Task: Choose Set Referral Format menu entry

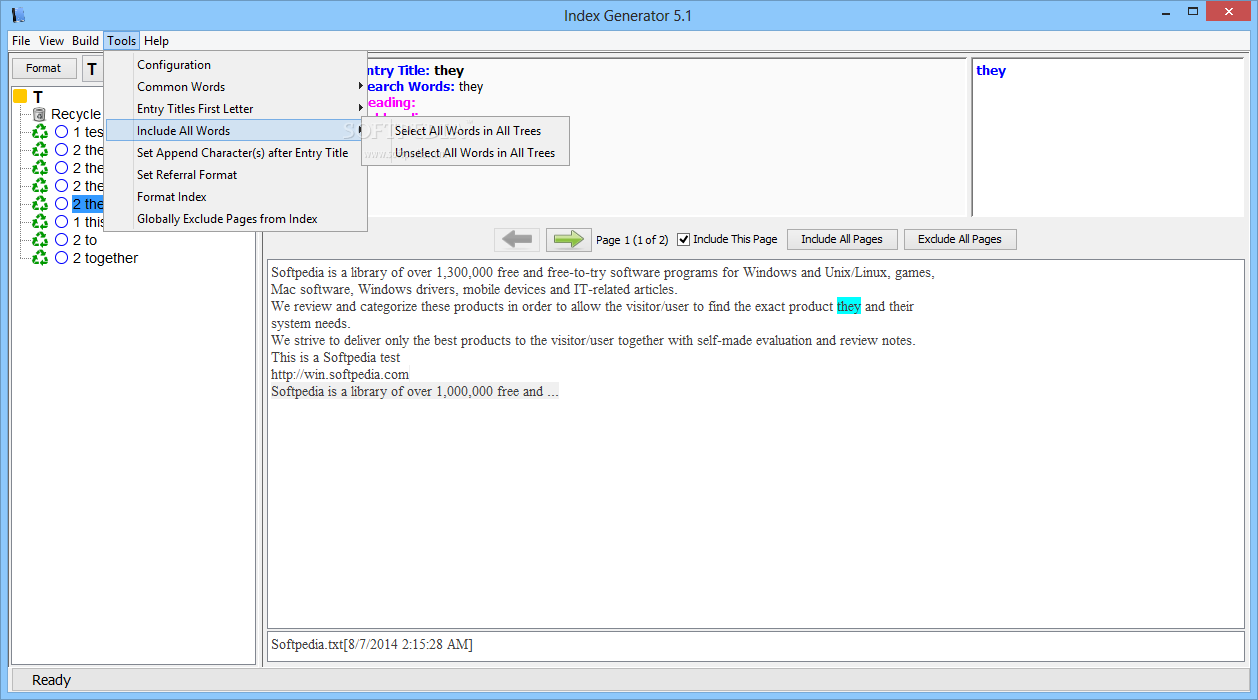Action: tap(235, 175)
